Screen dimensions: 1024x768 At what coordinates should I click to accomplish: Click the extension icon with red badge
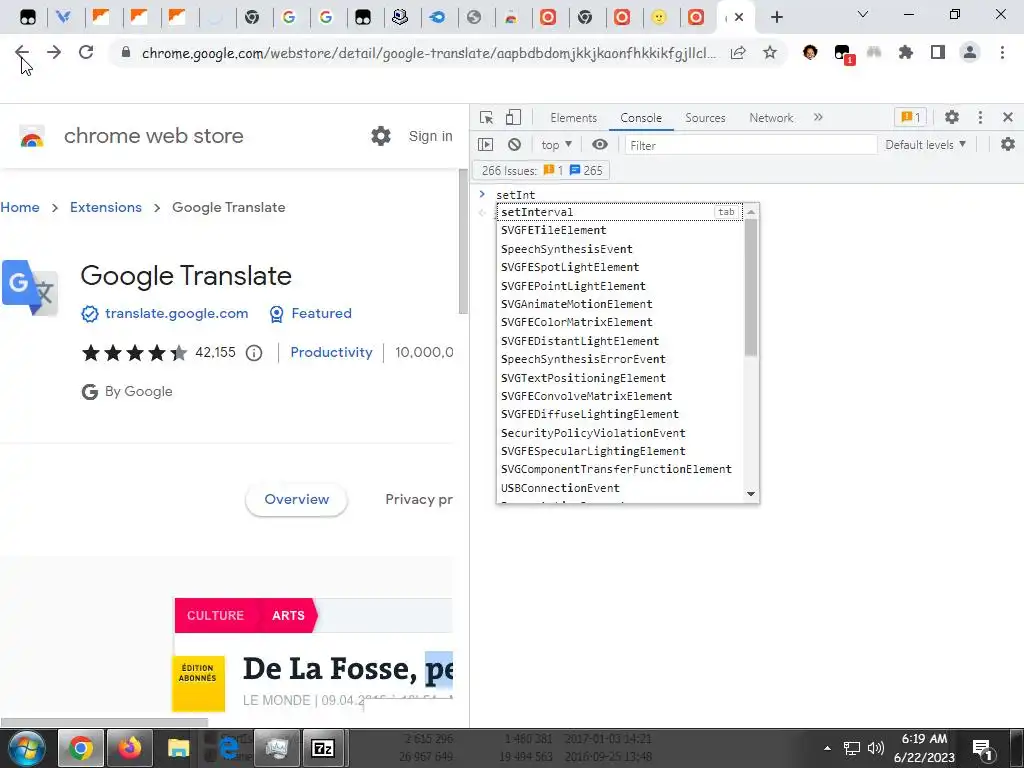(x=843, y=54)
